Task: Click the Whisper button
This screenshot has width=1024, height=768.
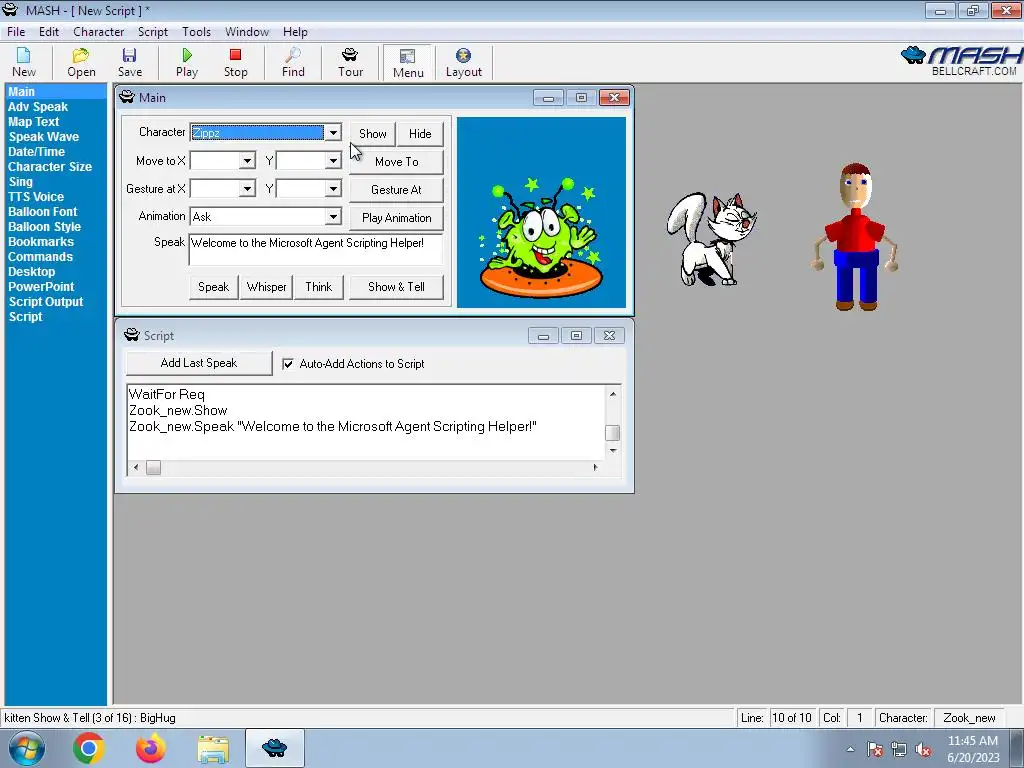Action: [x=266, y=287]
